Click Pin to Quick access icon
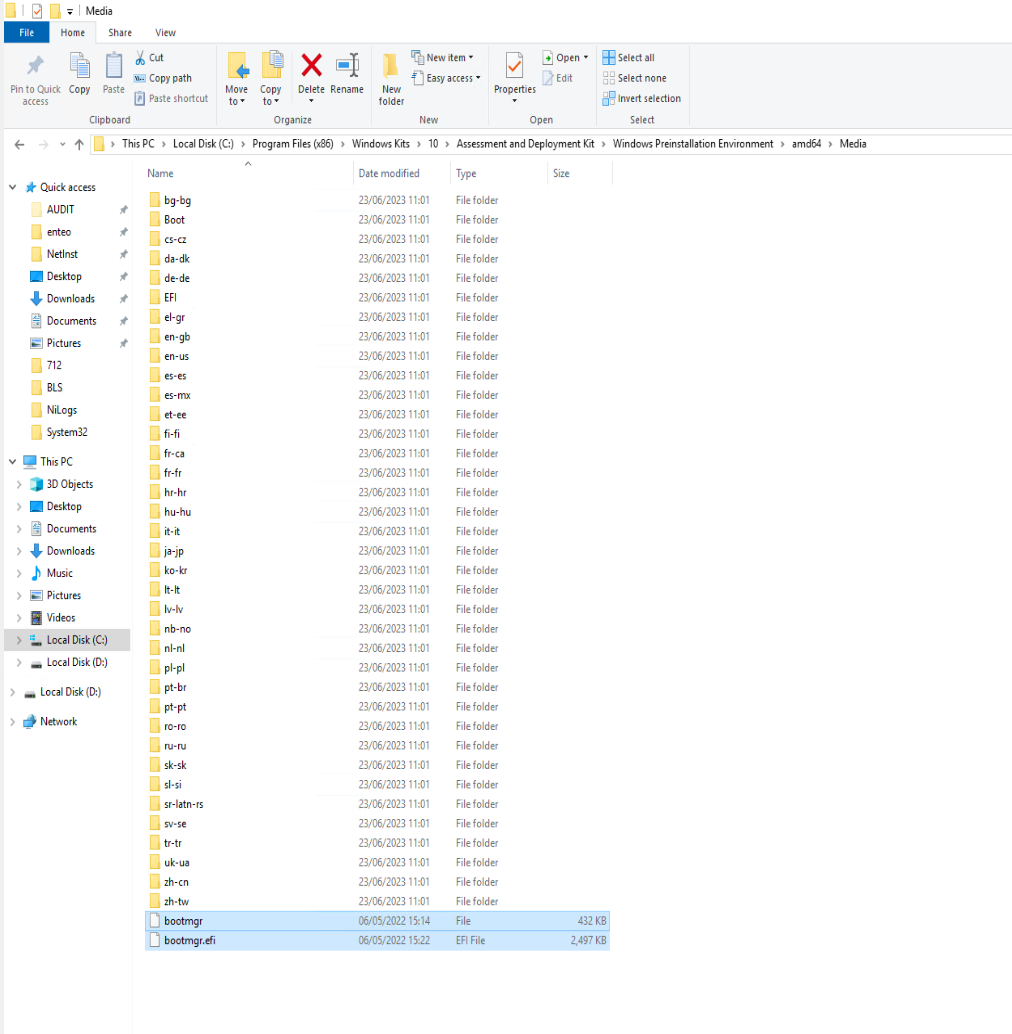 pyautogui.click(x=35, y=66)
